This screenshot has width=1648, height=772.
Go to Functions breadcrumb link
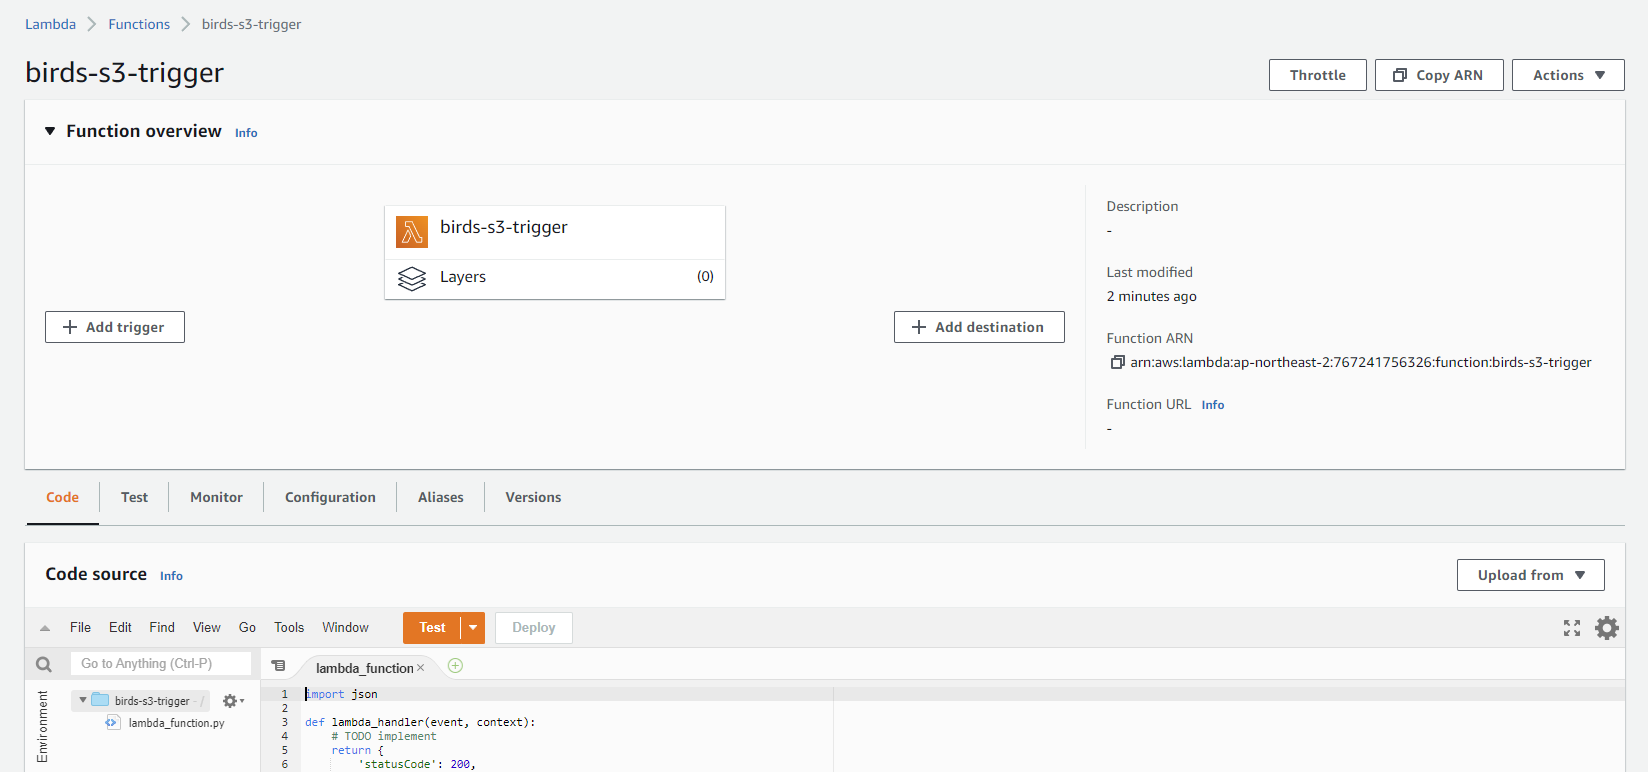(139, 24)
